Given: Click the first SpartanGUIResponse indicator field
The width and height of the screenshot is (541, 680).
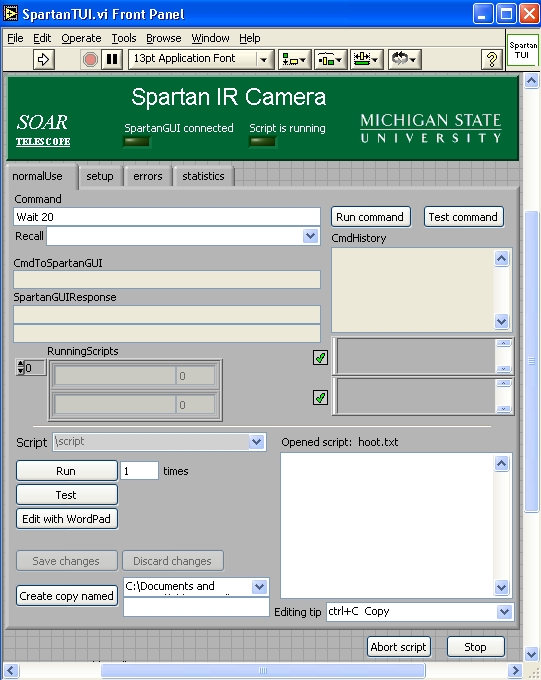Looking at the screenshot, I should (167, 314).
